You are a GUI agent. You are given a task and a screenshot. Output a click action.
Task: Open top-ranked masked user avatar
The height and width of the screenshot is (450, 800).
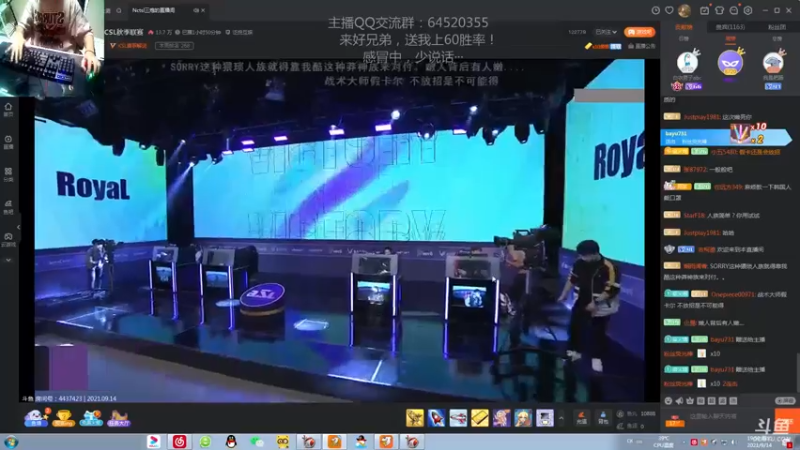pyautogui.click(x=731, y=62)
